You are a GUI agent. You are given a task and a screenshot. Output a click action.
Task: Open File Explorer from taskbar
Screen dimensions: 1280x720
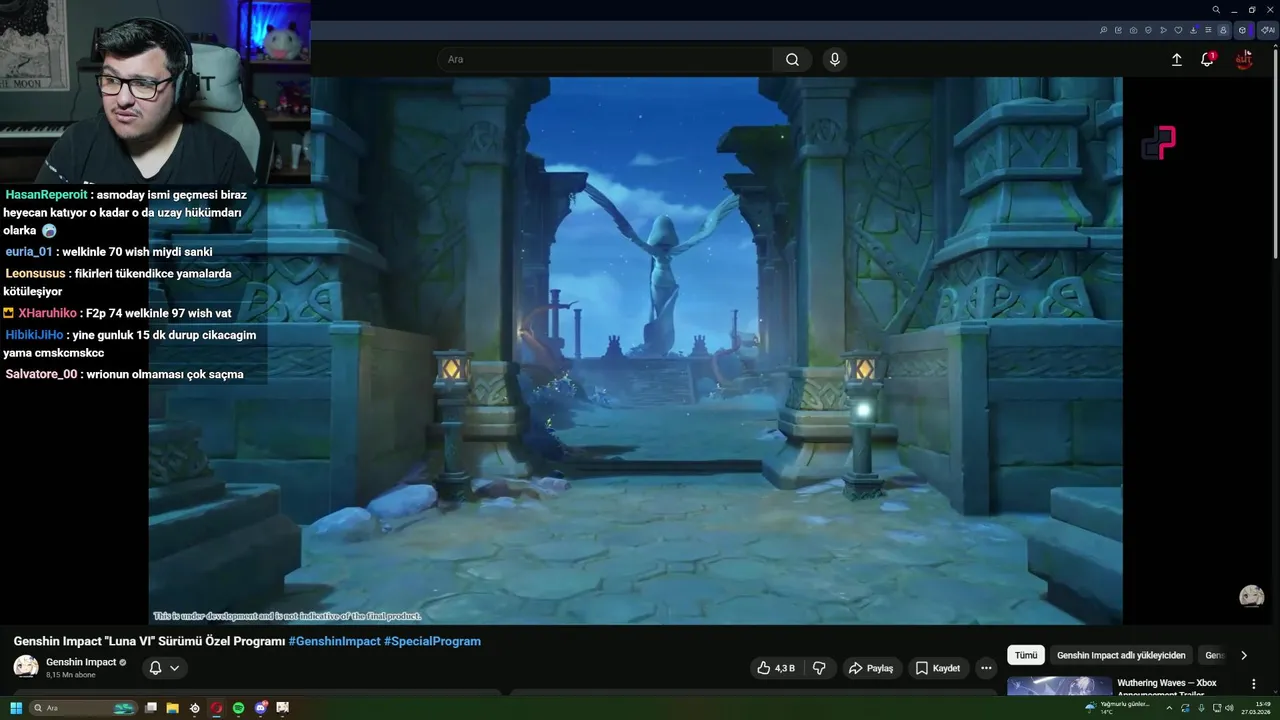tap(172, 708)
